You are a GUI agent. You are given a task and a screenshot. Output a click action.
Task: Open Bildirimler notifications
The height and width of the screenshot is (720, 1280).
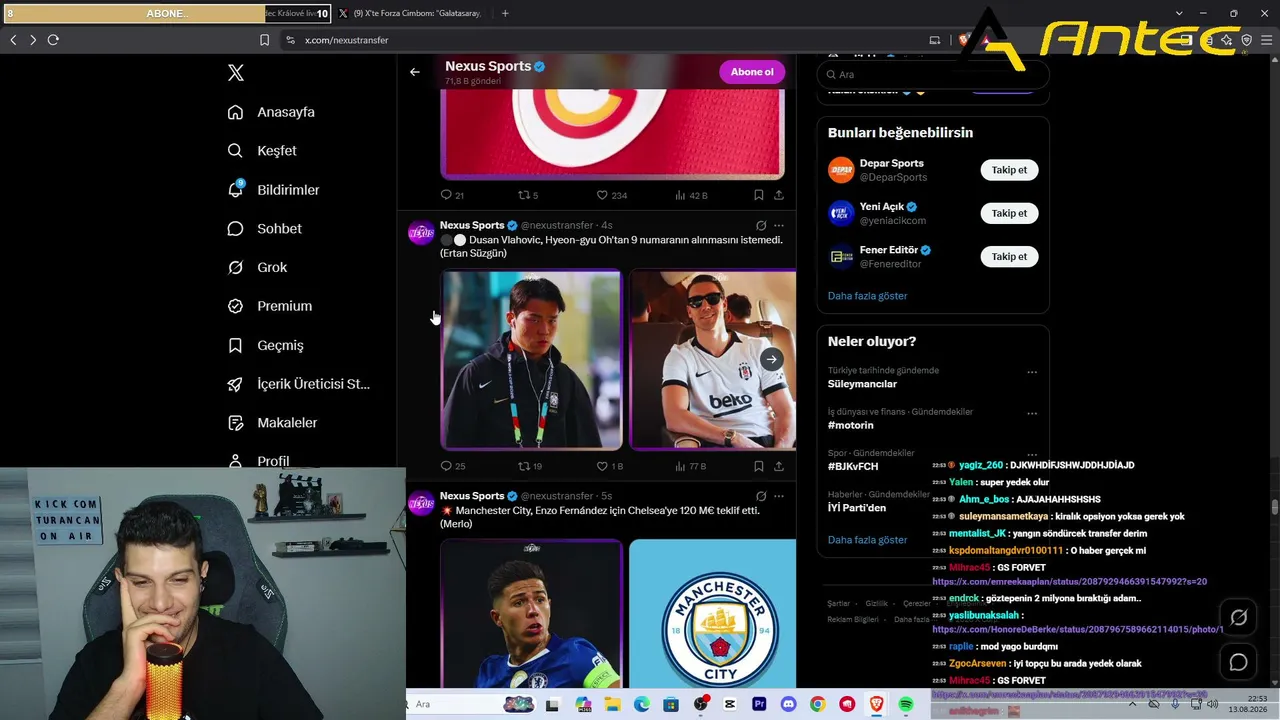[x=273, y=190]
